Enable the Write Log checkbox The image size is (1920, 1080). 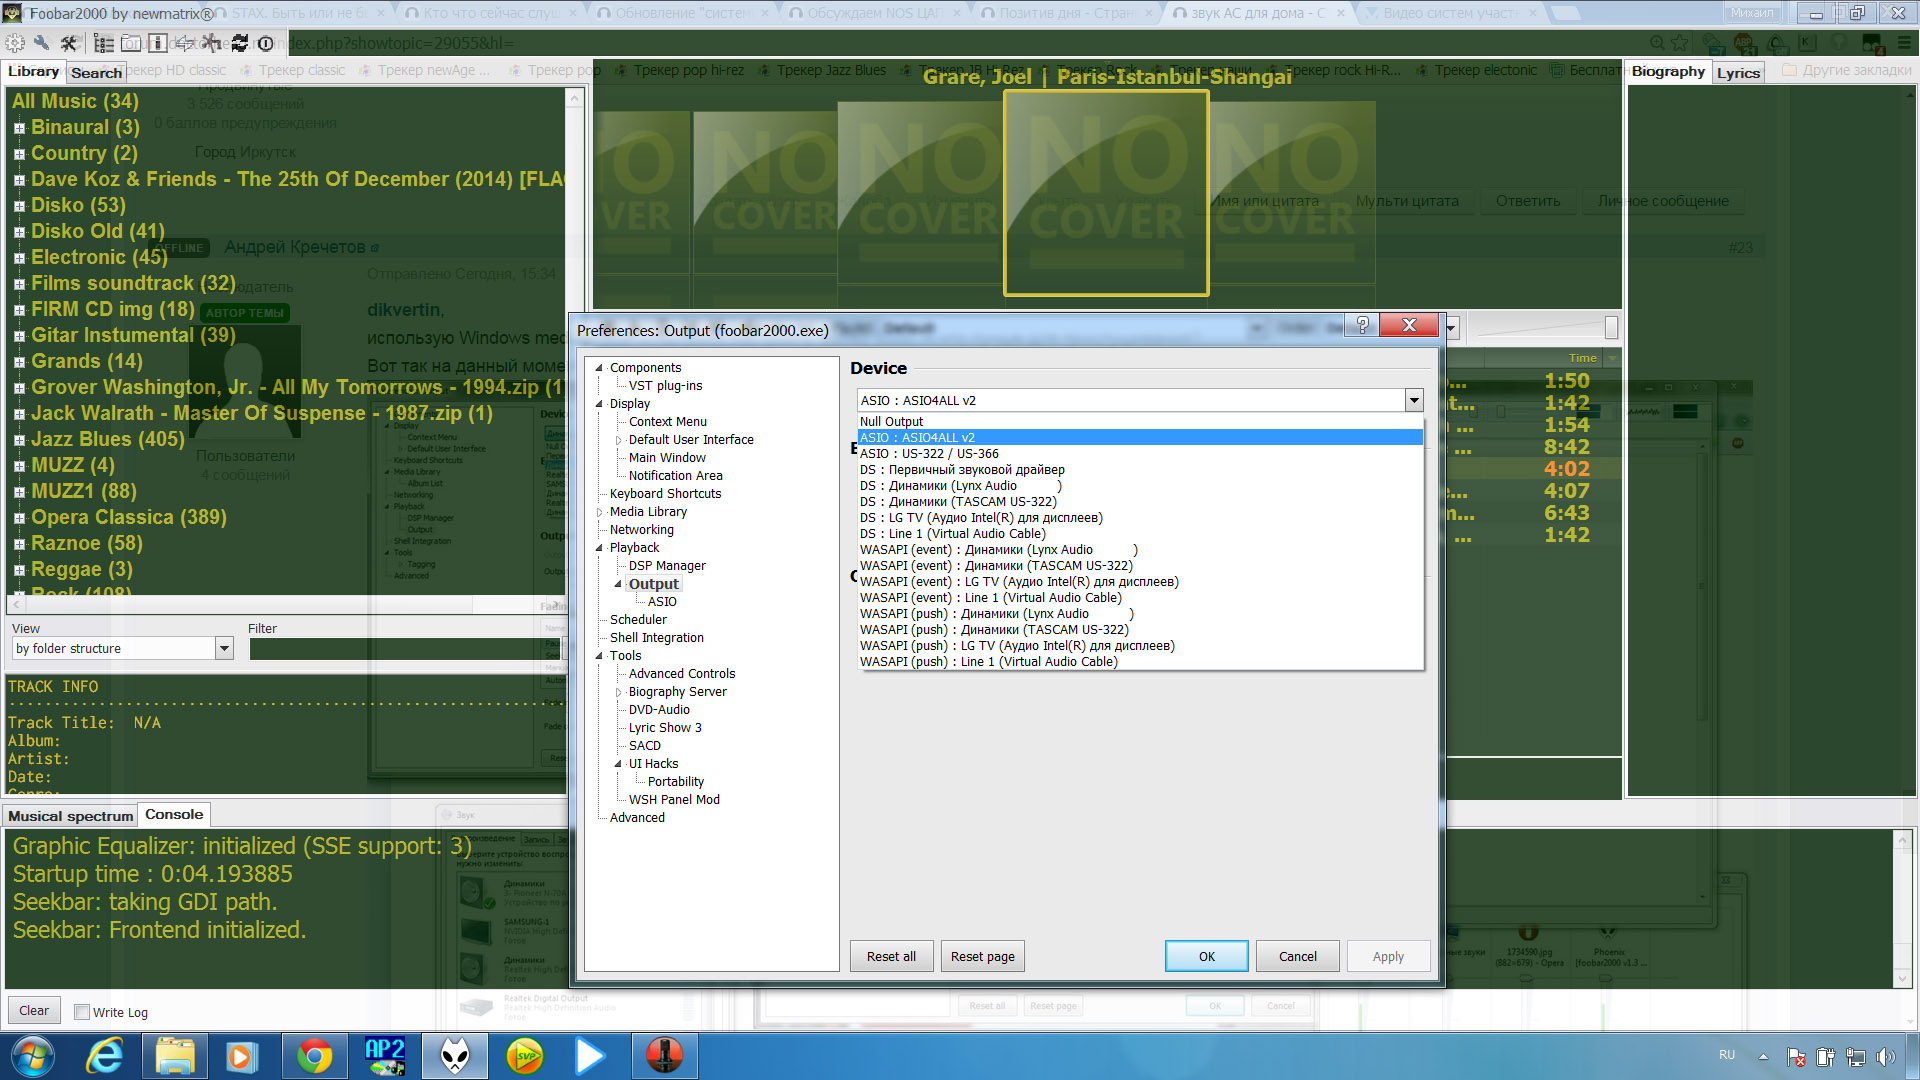[82, 1012]
